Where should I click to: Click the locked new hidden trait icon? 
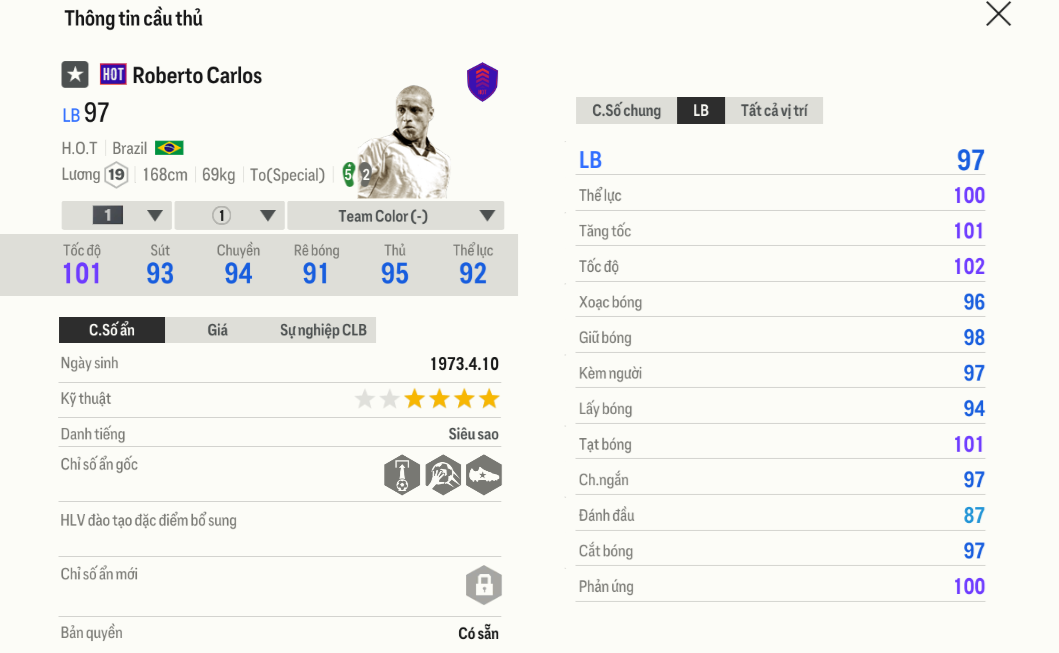(484, 585)
